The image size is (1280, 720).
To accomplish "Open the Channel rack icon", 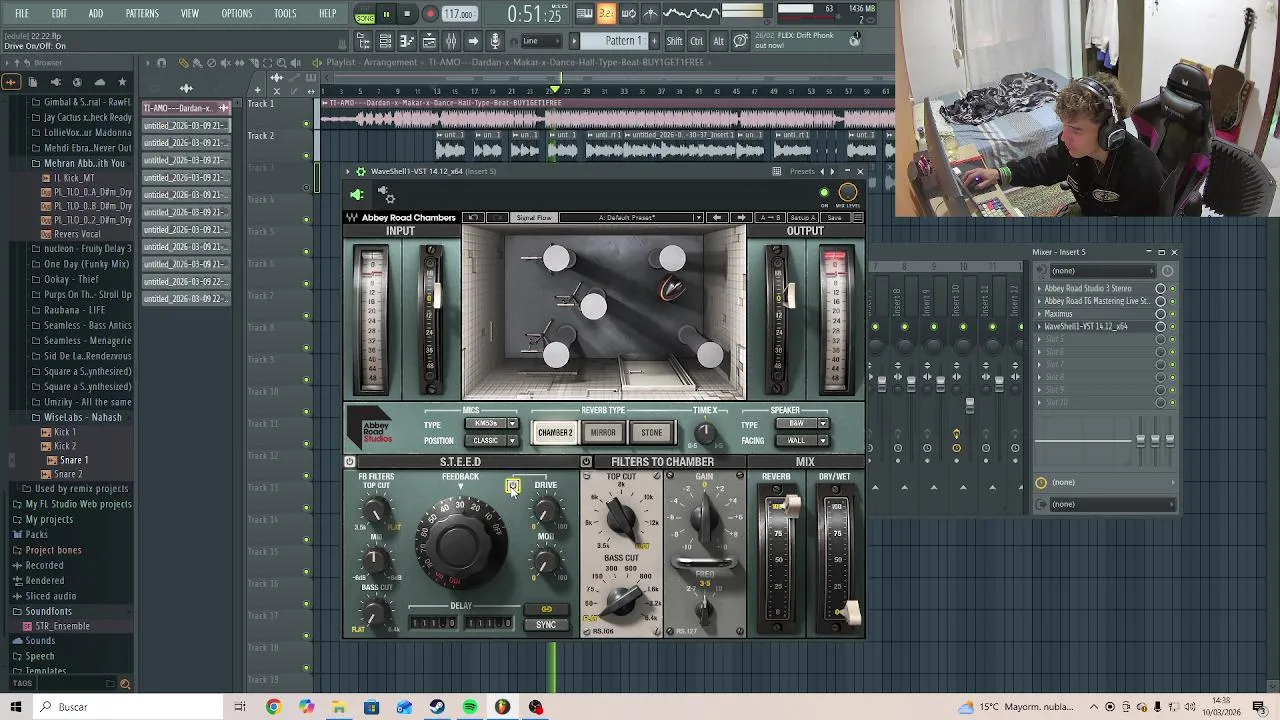I will click(385, 41).
